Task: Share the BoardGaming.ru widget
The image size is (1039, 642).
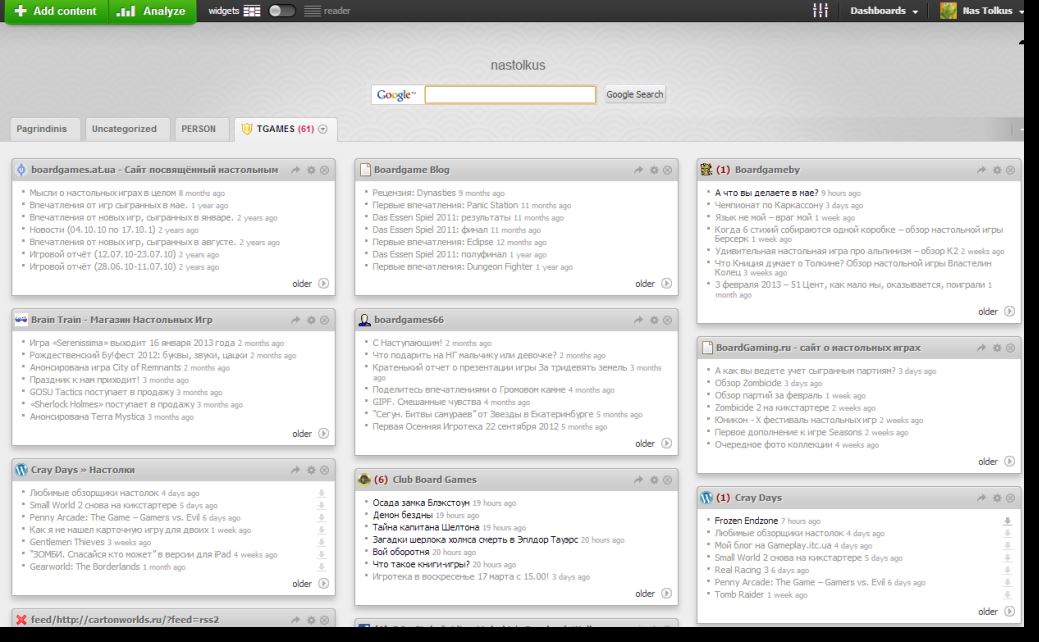Action: pos(981,348)
